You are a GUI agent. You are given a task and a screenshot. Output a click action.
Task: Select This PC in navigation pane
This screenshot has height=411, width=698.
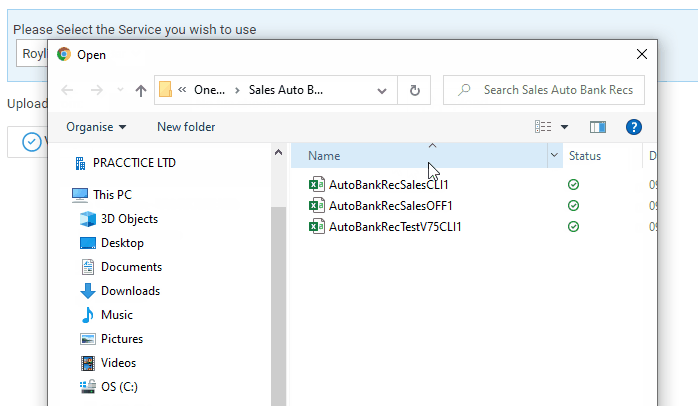coord(111,195)
